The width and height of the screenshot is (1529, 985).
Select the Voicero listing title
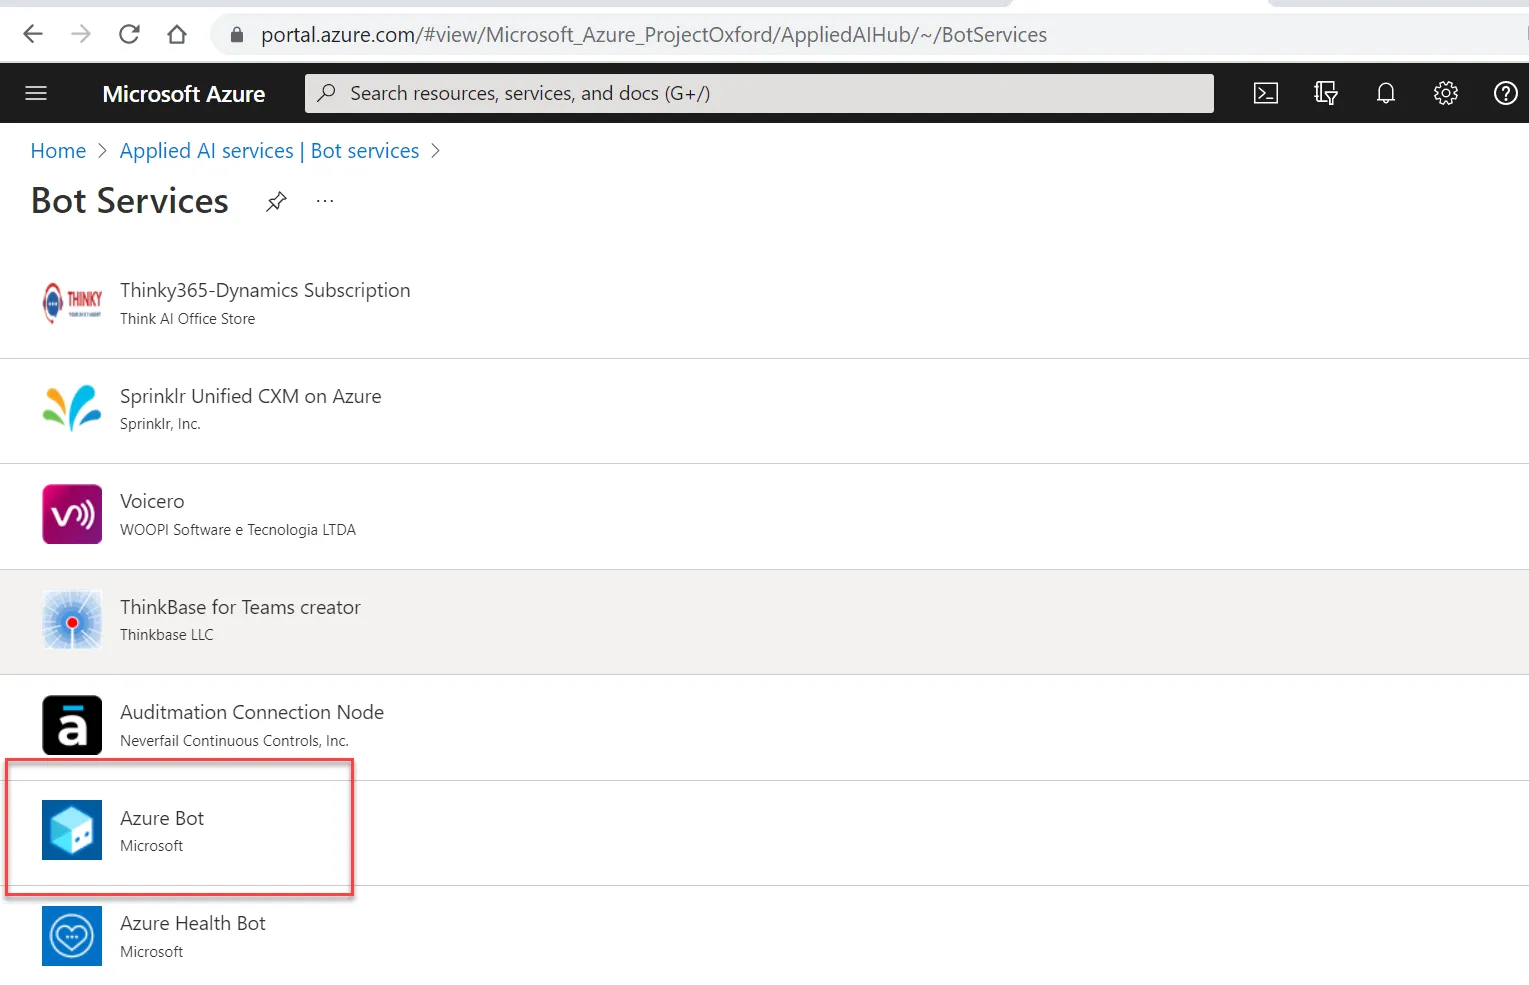[x=152, y=501]
